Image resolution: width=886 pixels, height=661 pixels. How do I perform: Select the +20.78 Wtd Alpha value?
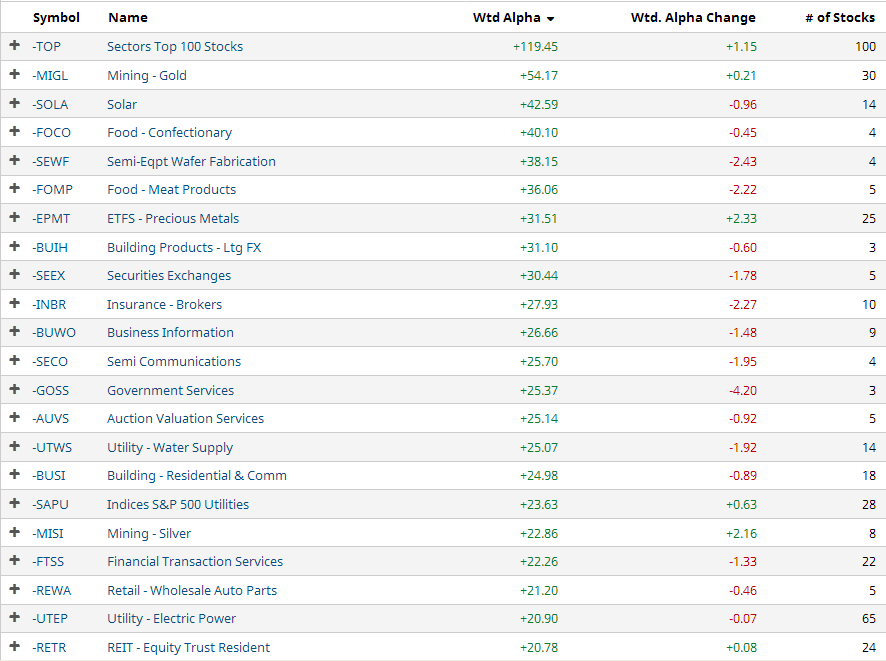pos(538,647)
